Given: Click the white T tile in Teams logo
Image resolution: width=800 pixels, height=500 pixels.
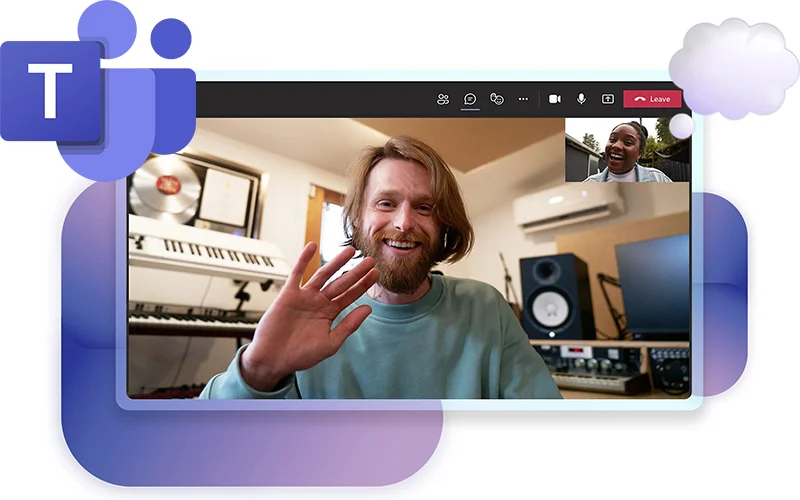Looking at the screenshot, I should [50, 90].
